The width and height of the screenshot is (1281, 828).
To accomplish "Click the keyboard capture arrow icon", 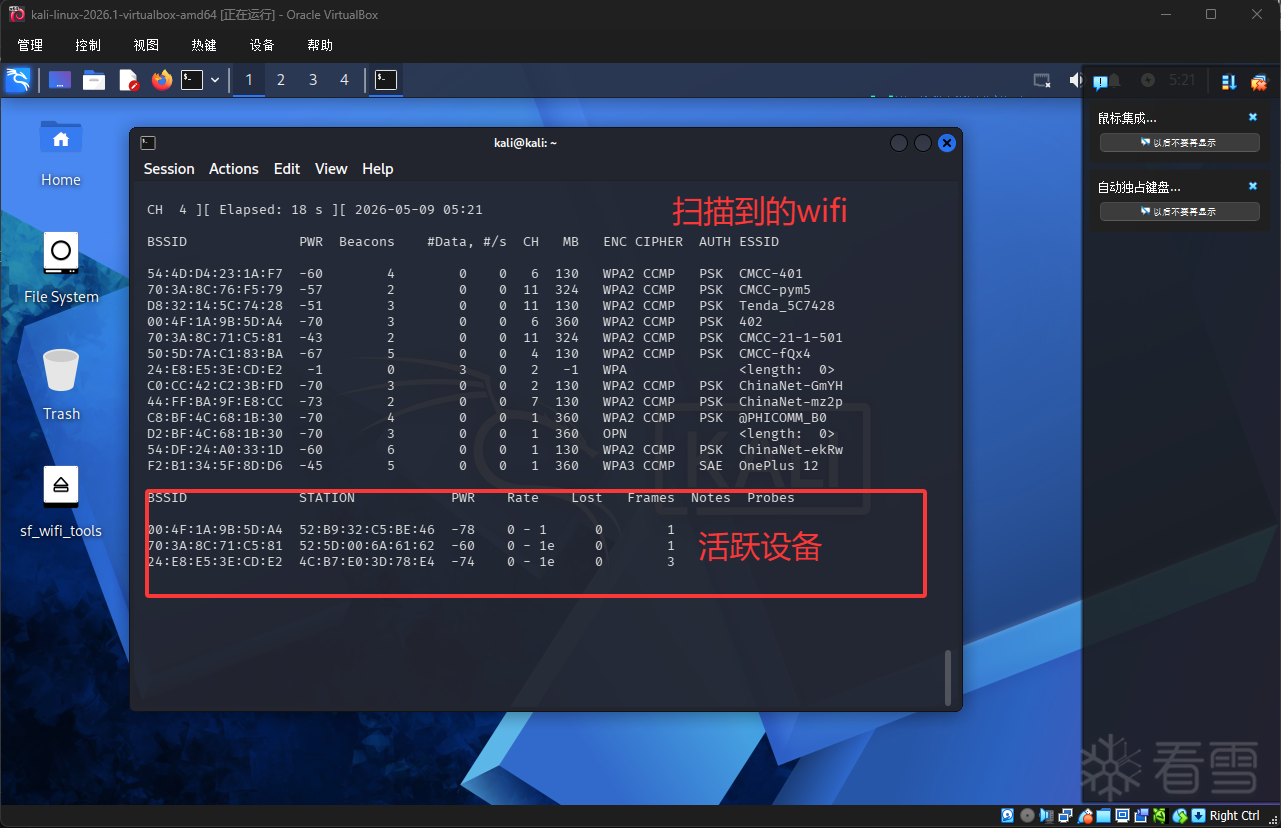I will pyautogui.click(x=1199, y=816).
